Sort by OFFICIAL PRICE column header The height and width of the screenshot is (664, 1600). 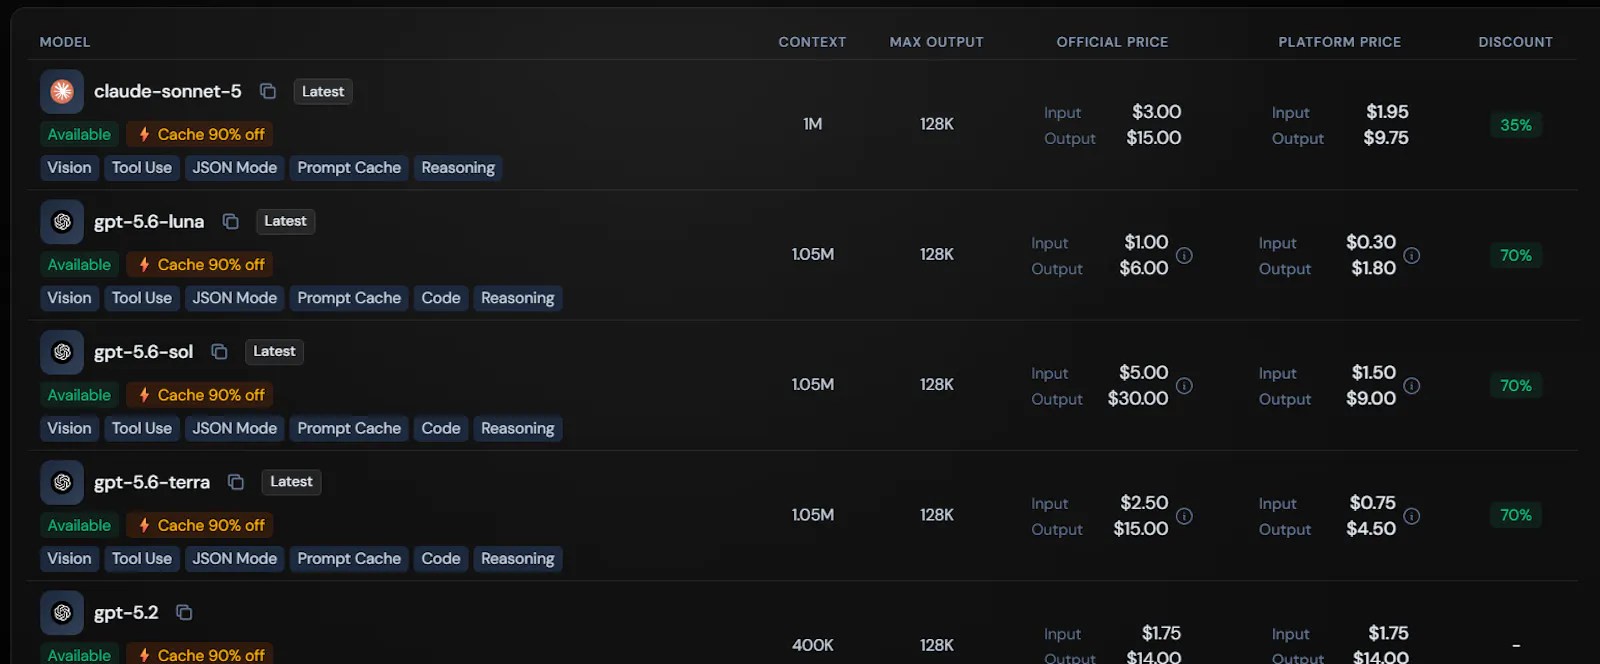point(1112,42)
